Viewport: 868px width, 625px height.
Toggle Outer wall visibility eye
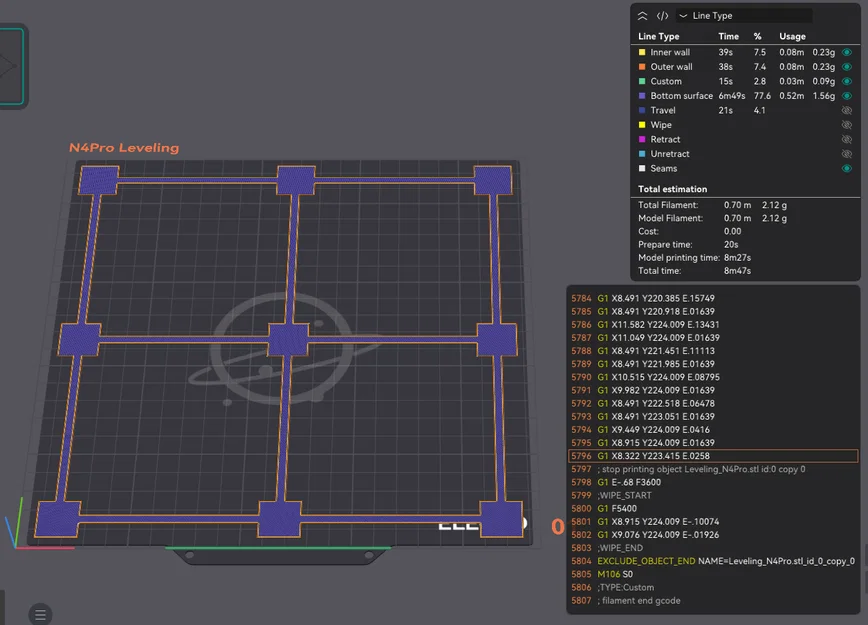click(x=846, y=66)
